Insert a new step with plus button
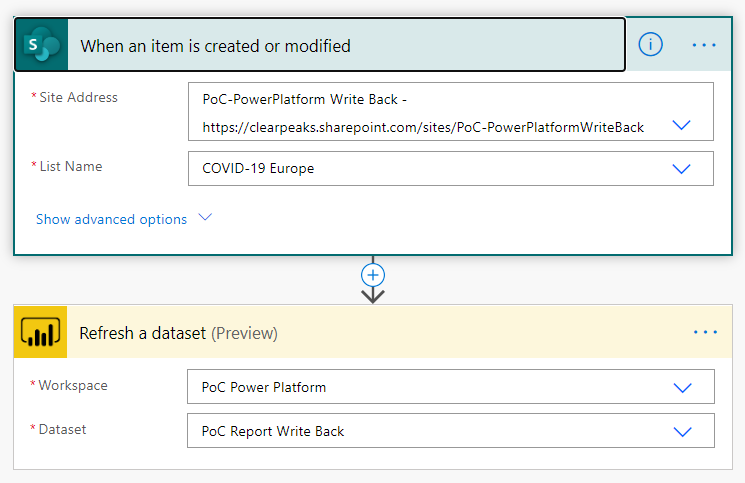This screenshot has height=483, width=745. [x=372, y=275]
